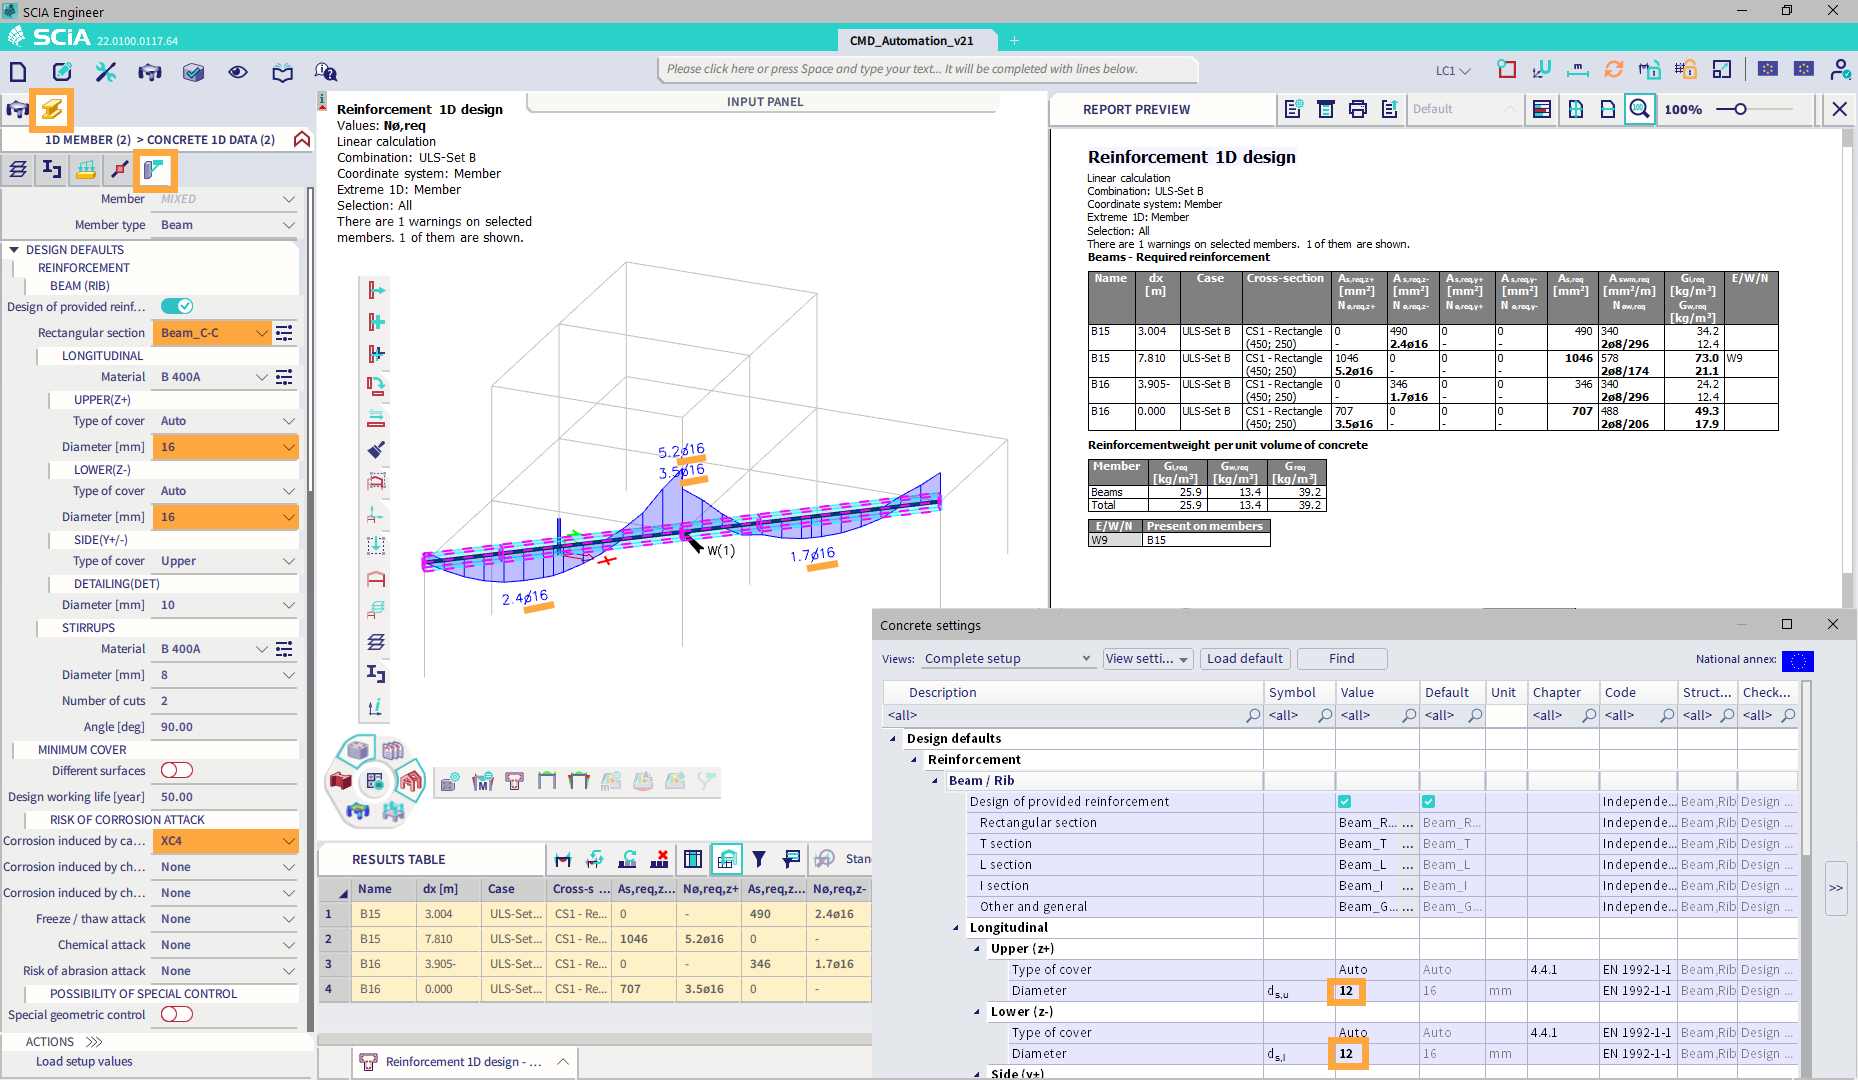Delete results with the red X icon
1858x1080 pixels.
coord(661,858)
